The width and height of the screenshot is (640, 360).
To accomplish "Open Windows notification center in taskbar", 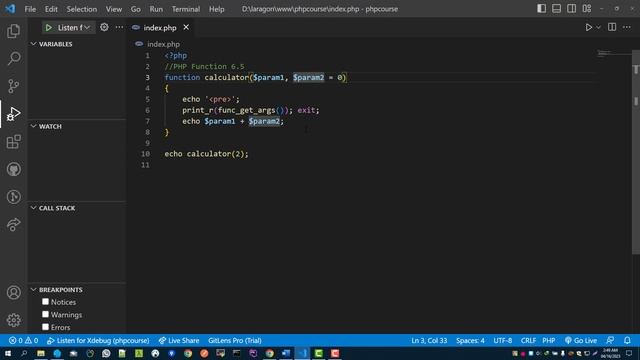I will 629,353.
